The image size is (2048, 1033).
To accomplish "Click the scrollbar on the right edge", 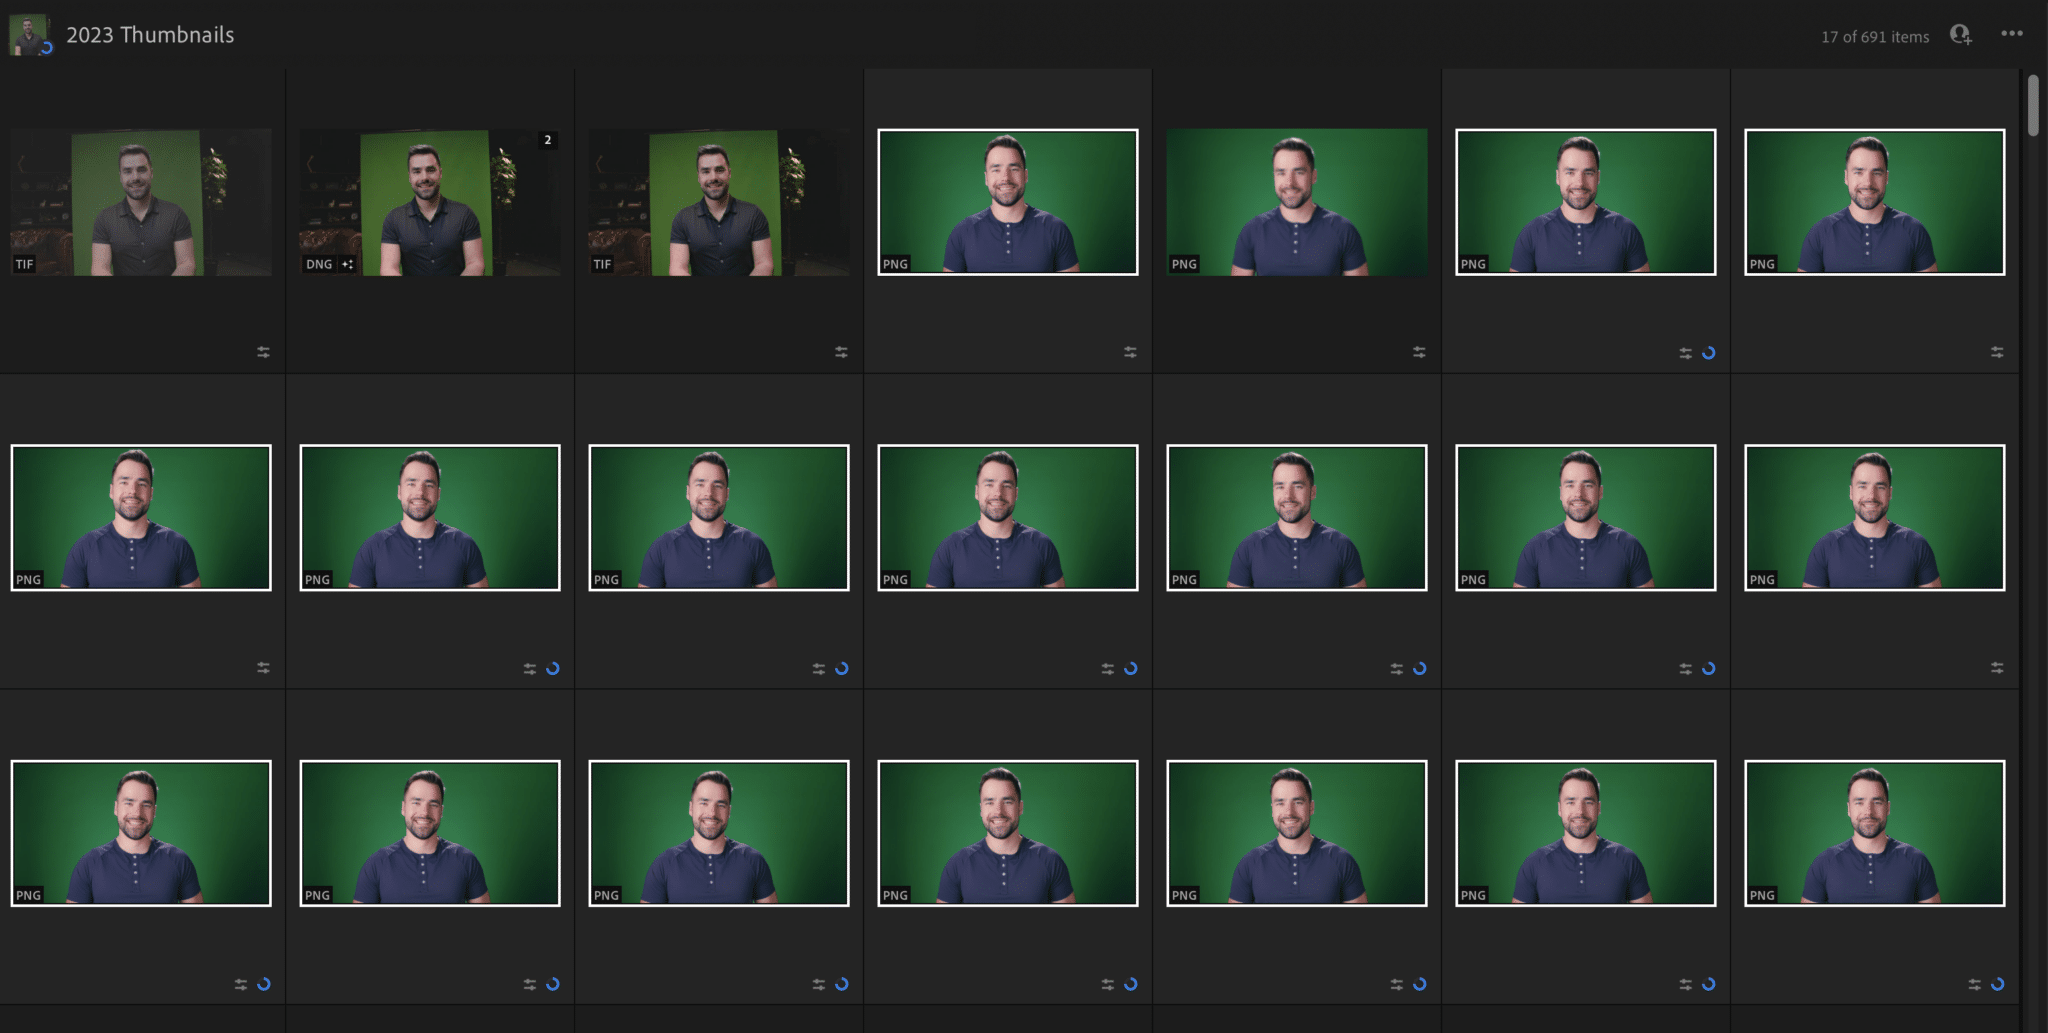I will click(x=2035, y=105).
